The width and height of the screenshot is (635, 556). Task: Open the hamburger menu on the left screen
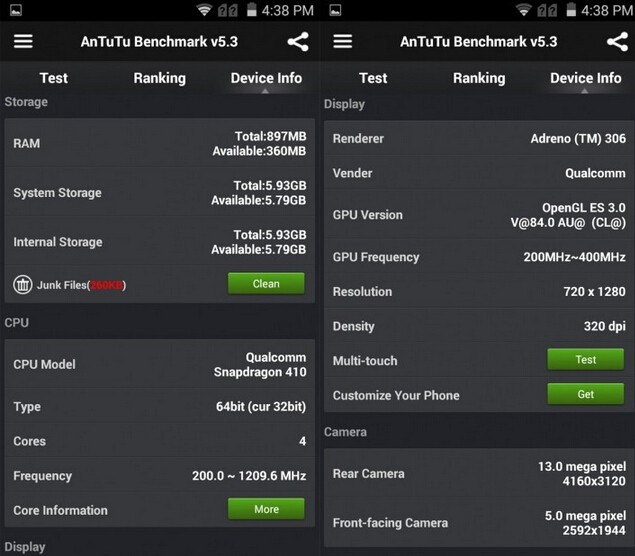point(23,42)
